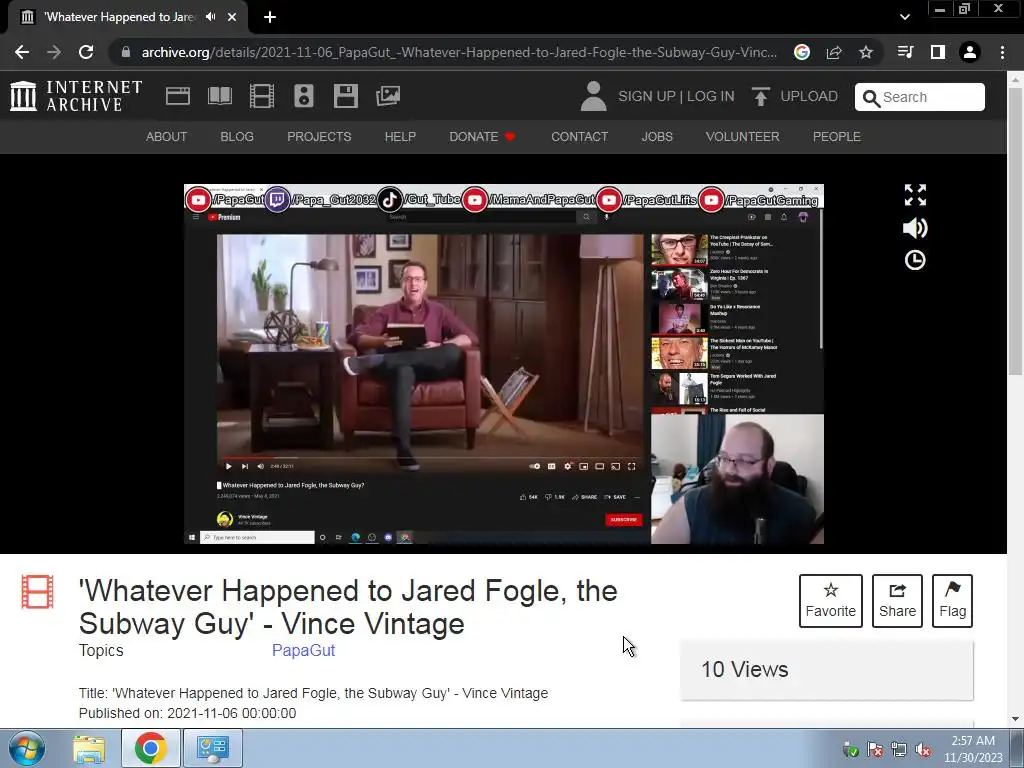Click the muted volume tray icon
Viewport: 1024px width, 768px height.
pyautogui.click(x=923, y=750)
